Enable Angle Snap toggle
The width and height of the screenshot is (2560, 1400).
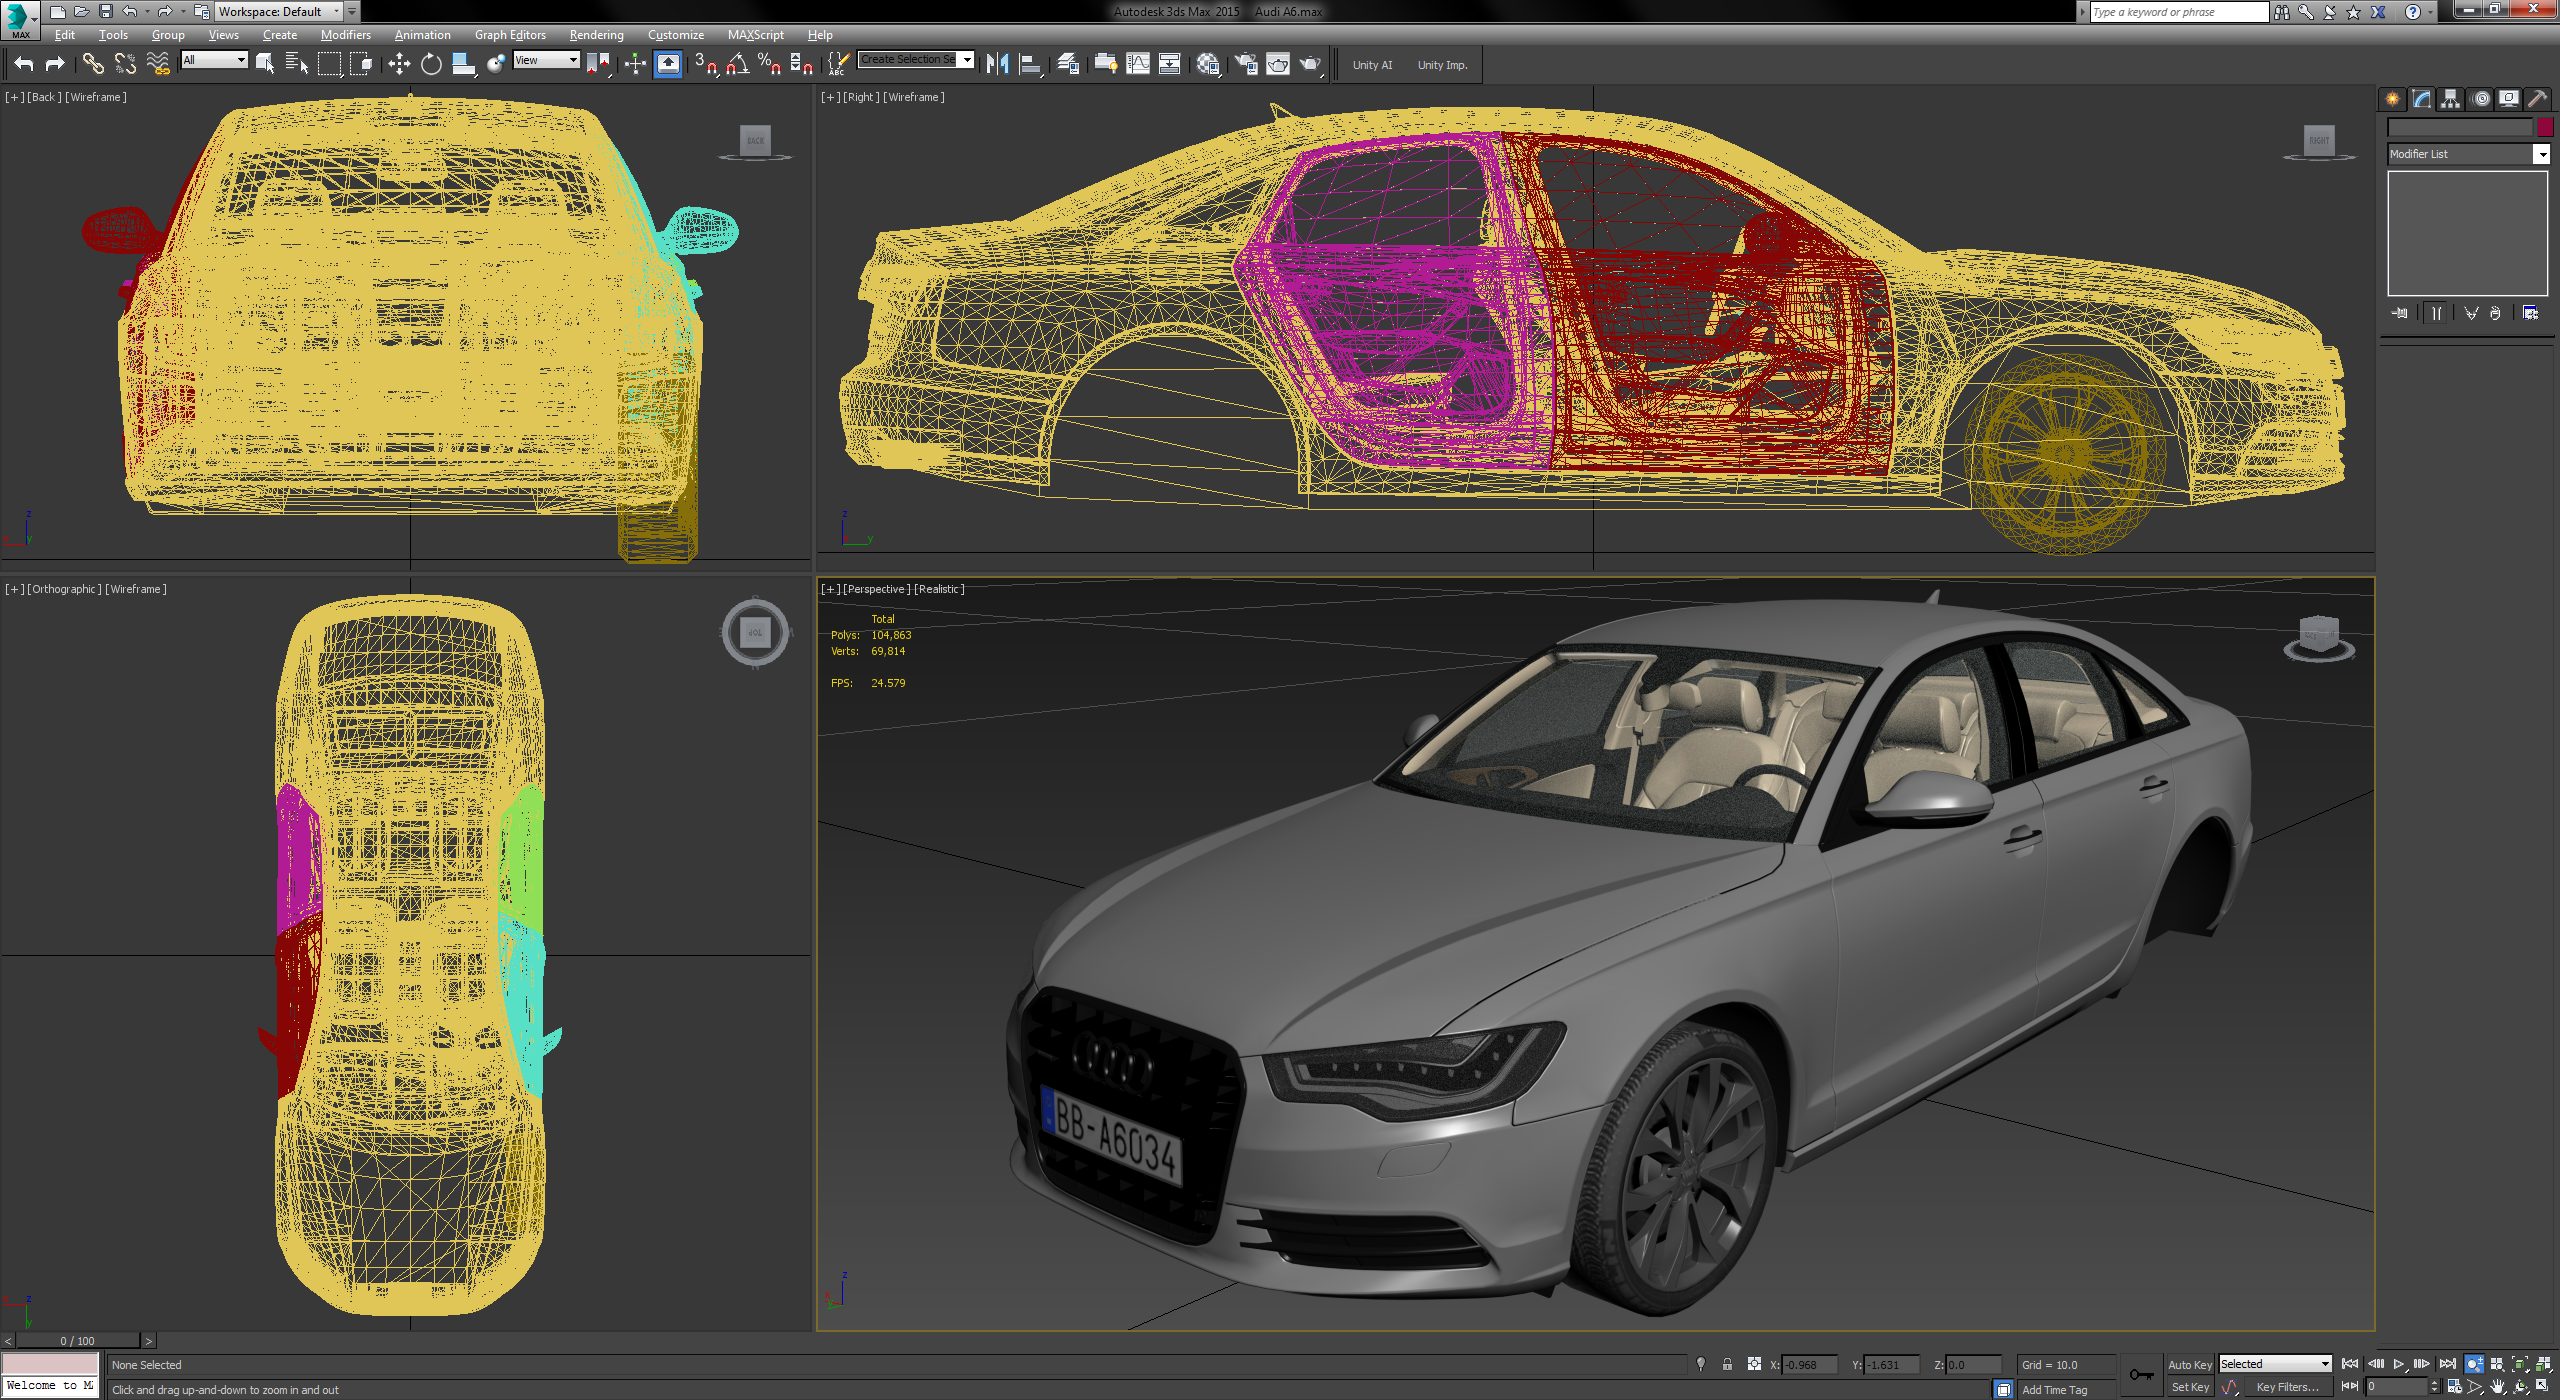[738, 64]
